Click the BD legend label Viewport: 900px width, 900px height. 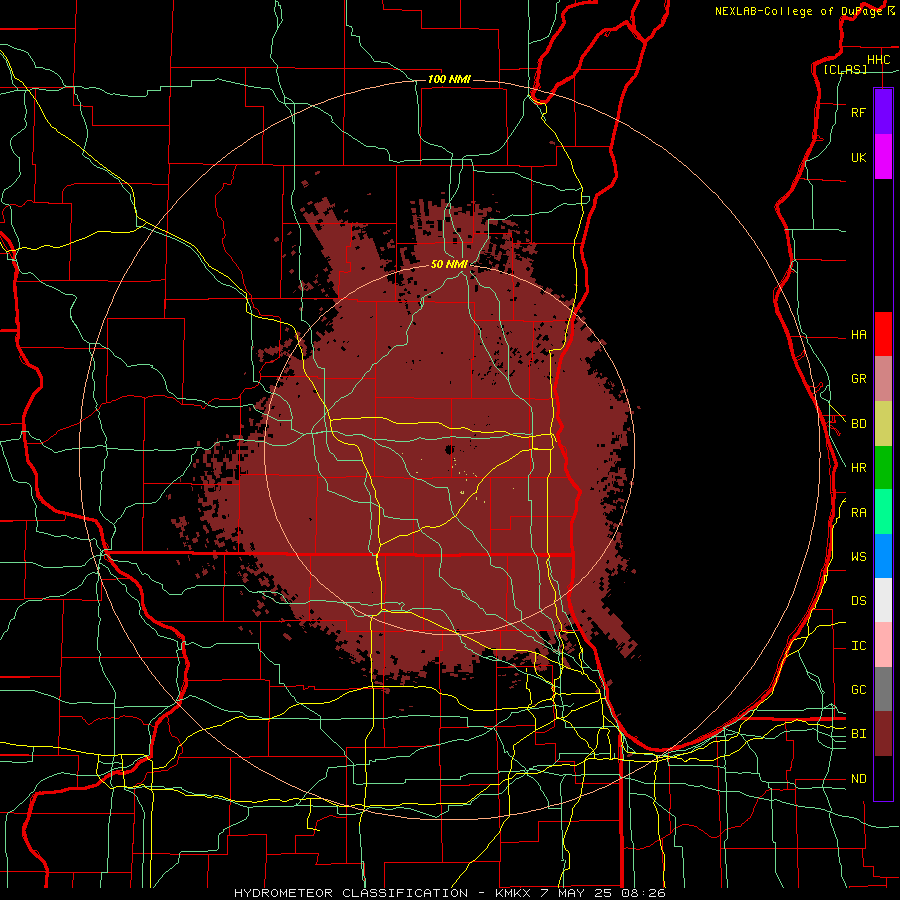(x=859, y=424)
